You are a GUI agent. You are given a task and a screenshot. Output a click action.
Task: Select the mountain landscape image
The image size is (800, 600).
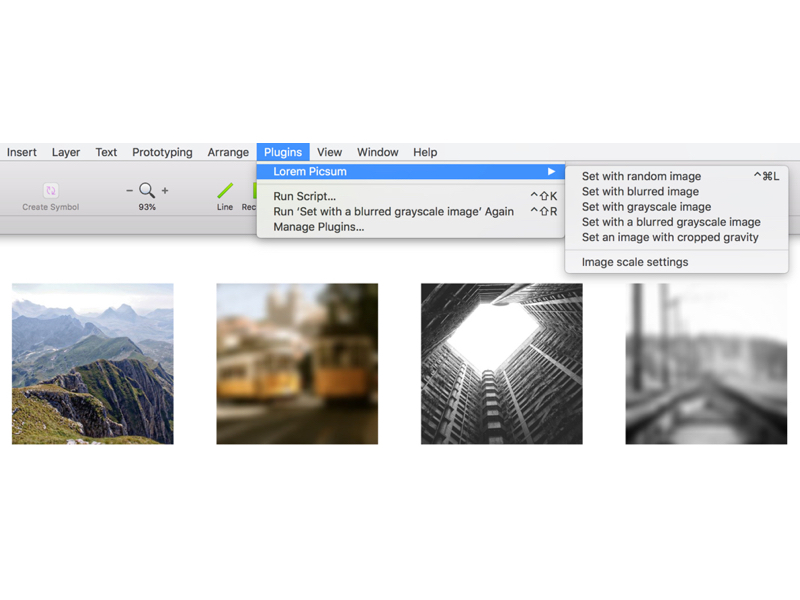pos(93,364)
